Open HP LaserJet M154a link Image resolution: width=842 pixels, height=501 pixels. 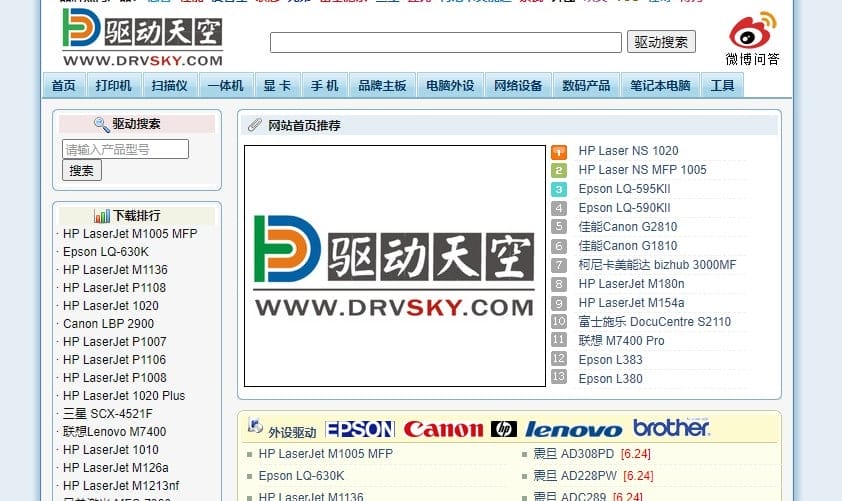point(632,303)
